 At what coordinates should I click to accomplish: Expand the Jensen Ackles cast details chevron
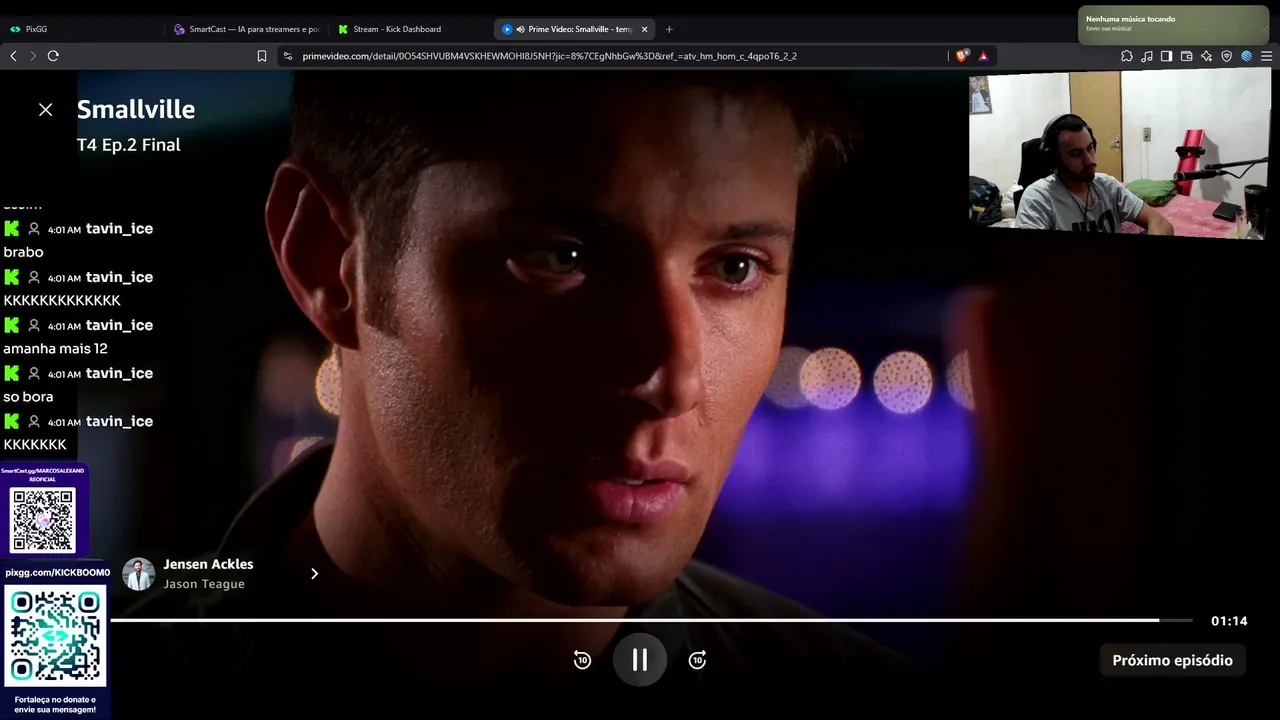314,574
